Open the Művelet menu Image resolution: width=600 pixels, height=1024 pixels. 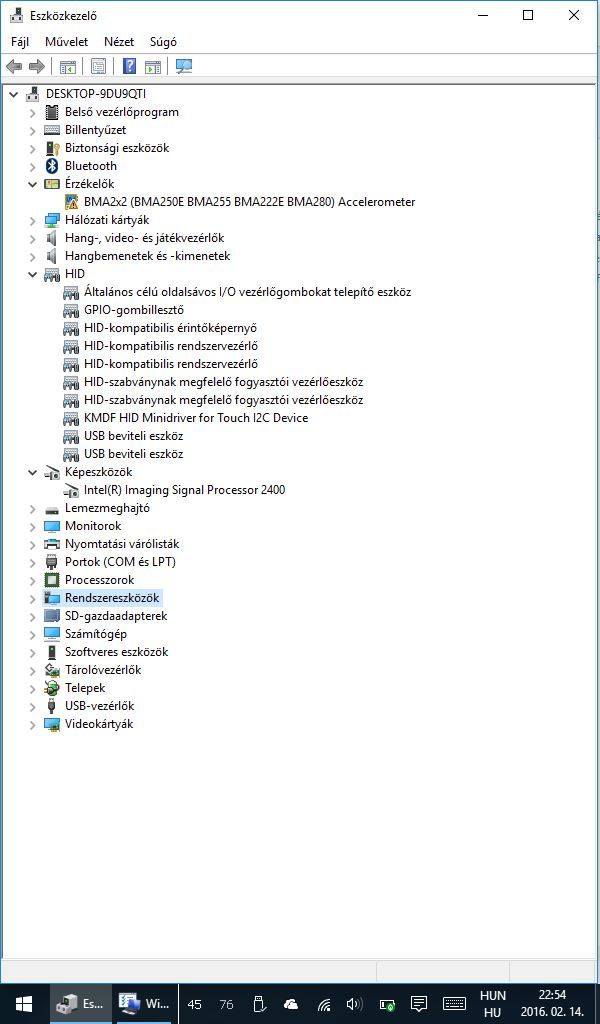[67, 42]
